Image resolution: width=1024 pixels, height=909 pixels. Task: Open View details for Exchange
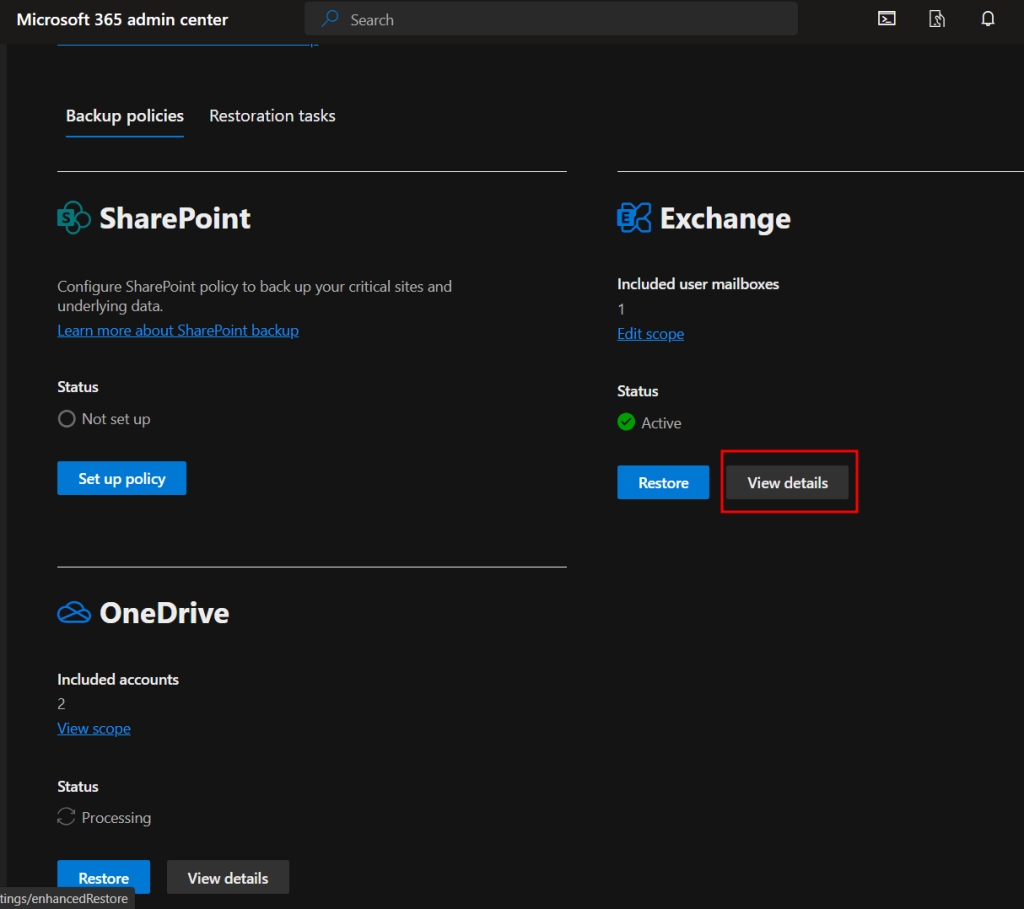pos(787,482)
